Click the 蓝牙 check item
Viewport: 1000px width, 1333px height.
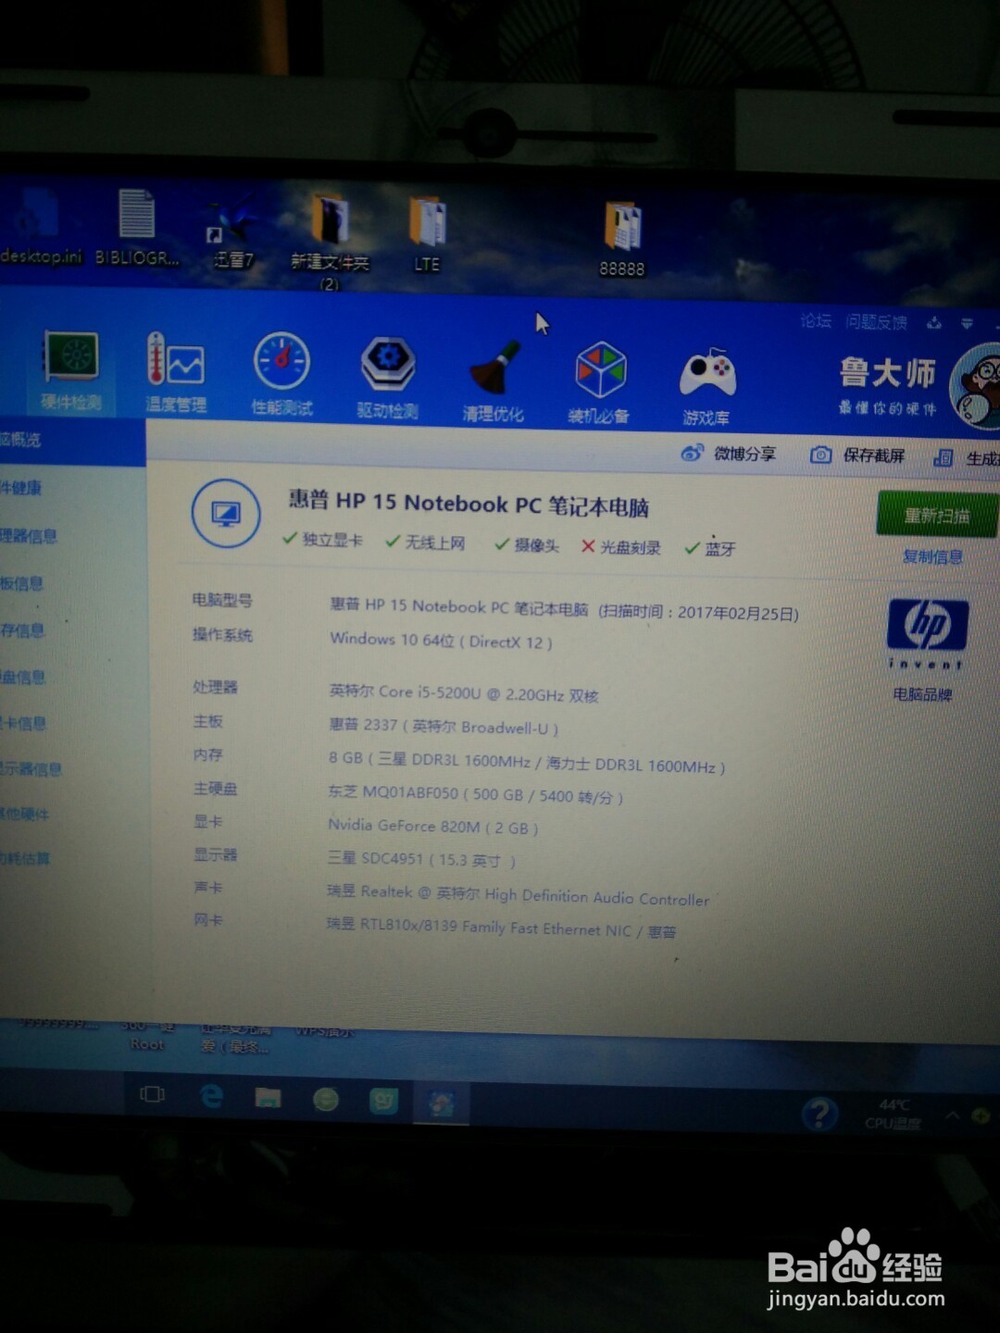pos(710,548)
